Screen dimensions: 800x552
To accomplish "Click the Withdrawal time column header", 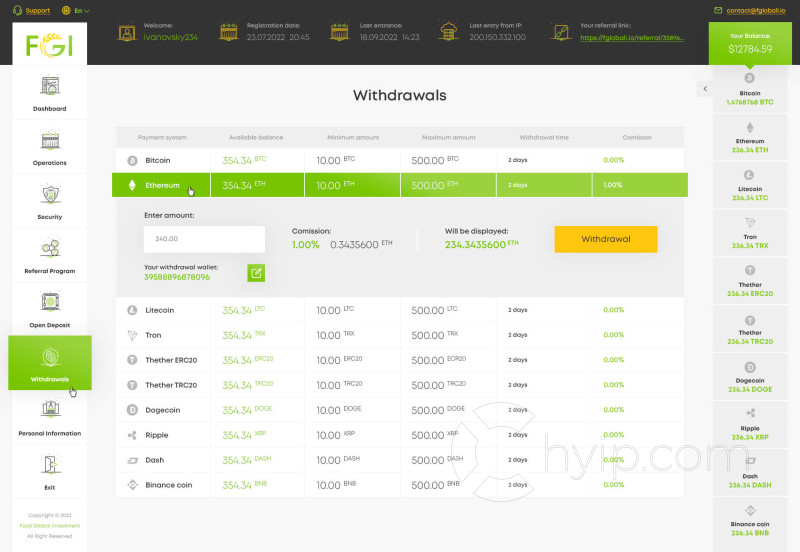I will click(x=544, y=138).
